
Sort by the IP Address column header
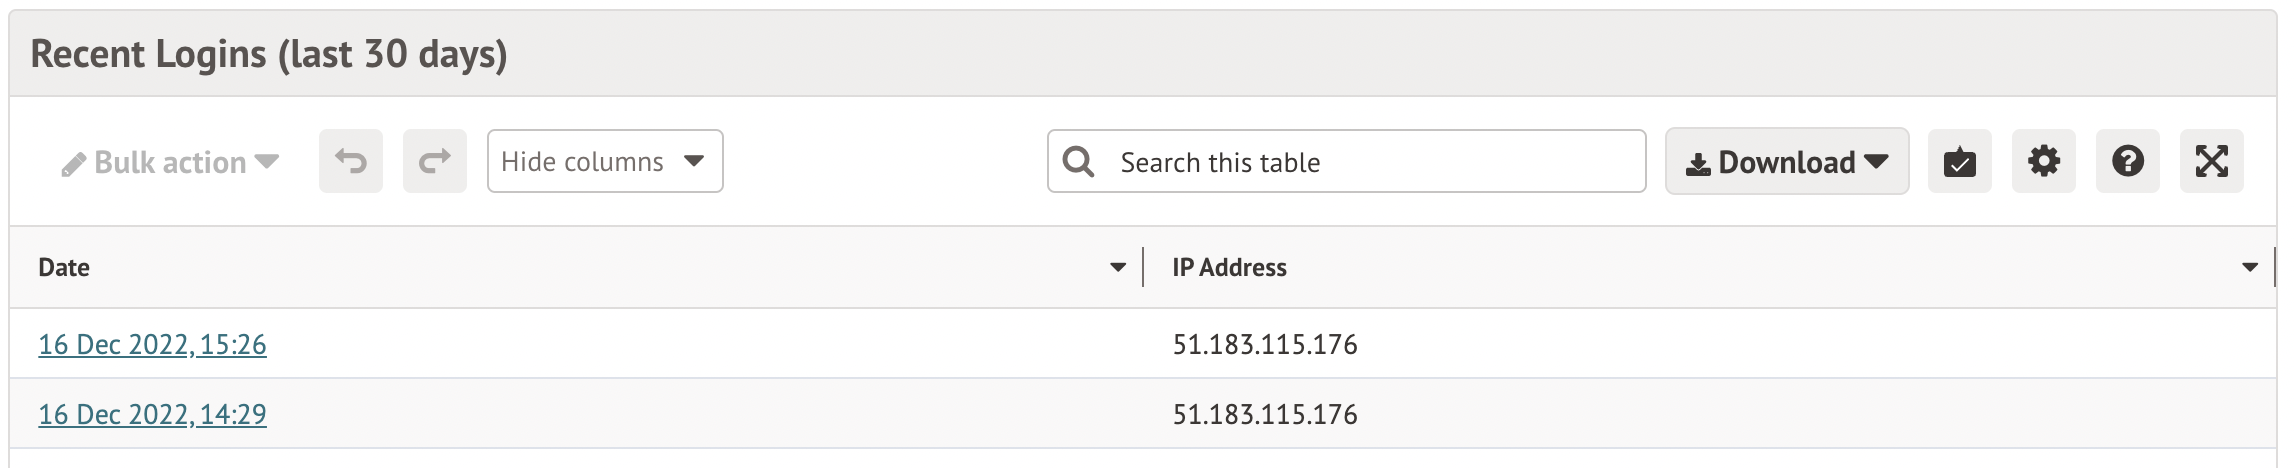(1229, 267)
